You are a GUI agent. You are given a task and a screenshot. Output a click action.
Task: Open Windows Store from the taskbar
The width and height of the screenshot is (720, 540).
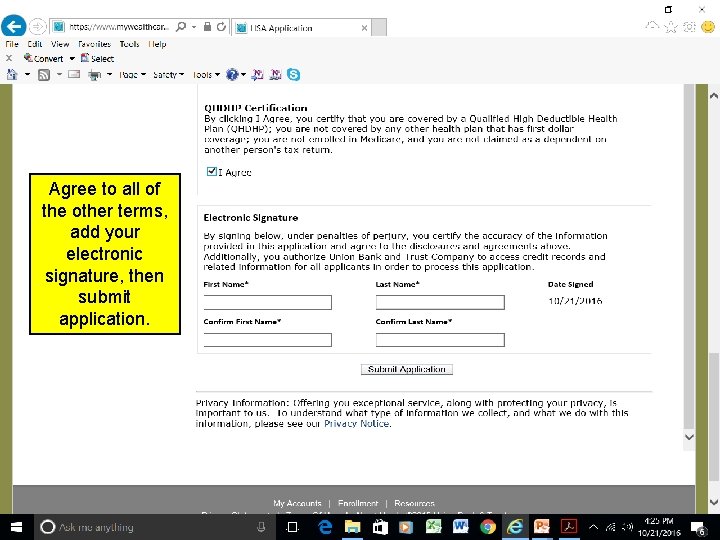click(x=380, y=527)
